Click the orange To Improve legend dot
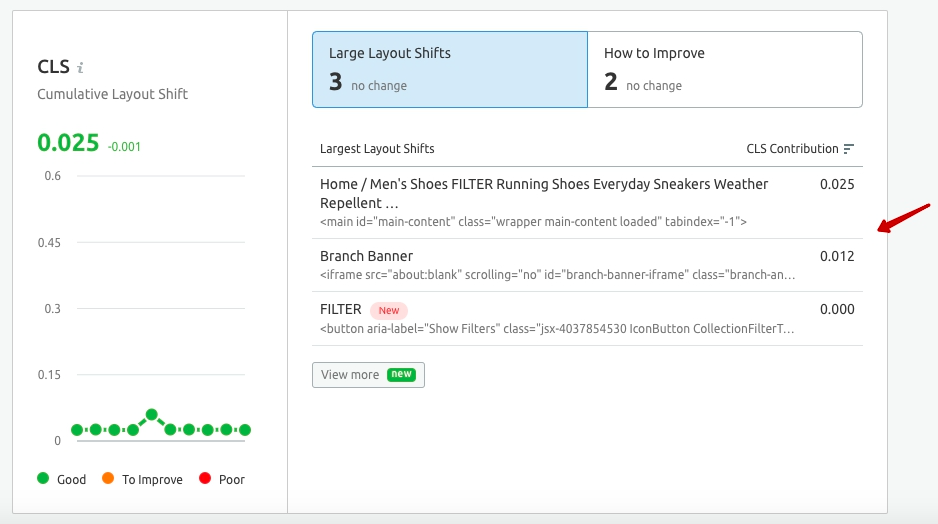 coord(108,479)
